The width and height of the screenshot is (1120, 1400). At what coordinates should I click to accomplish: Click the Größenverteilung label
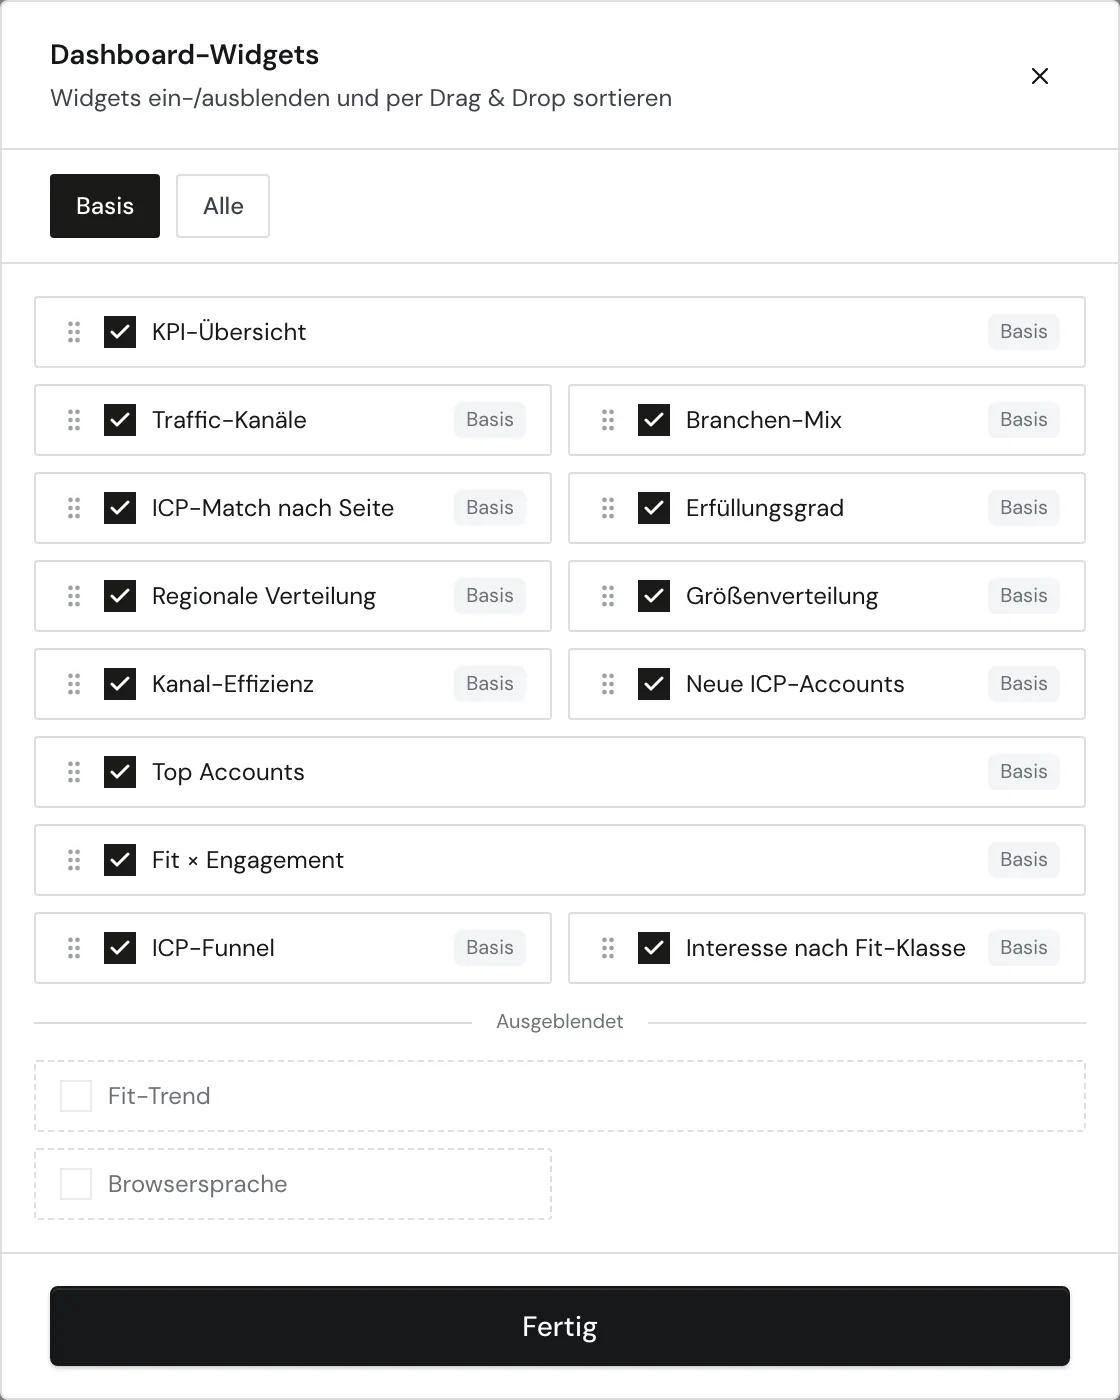[x=782, y=596]
